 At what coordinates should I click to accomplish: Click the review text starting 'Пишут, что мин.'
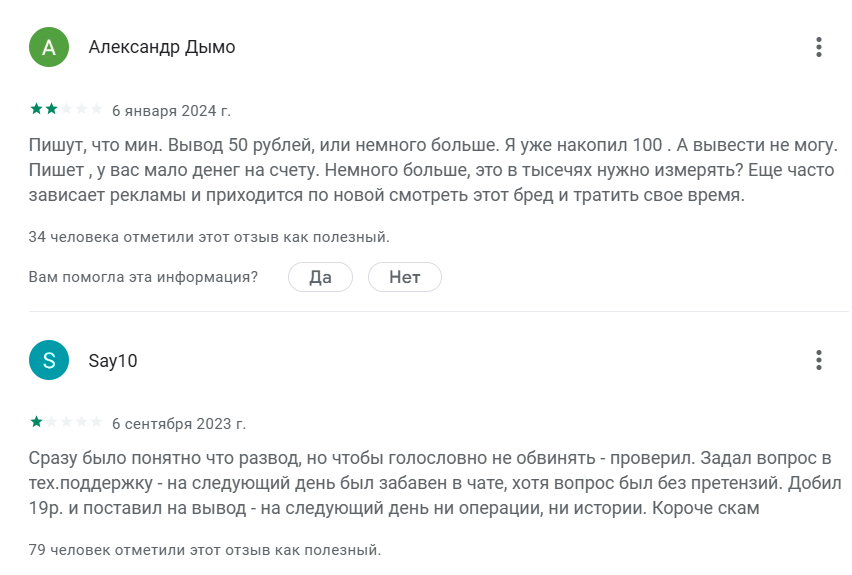point(432,169)
